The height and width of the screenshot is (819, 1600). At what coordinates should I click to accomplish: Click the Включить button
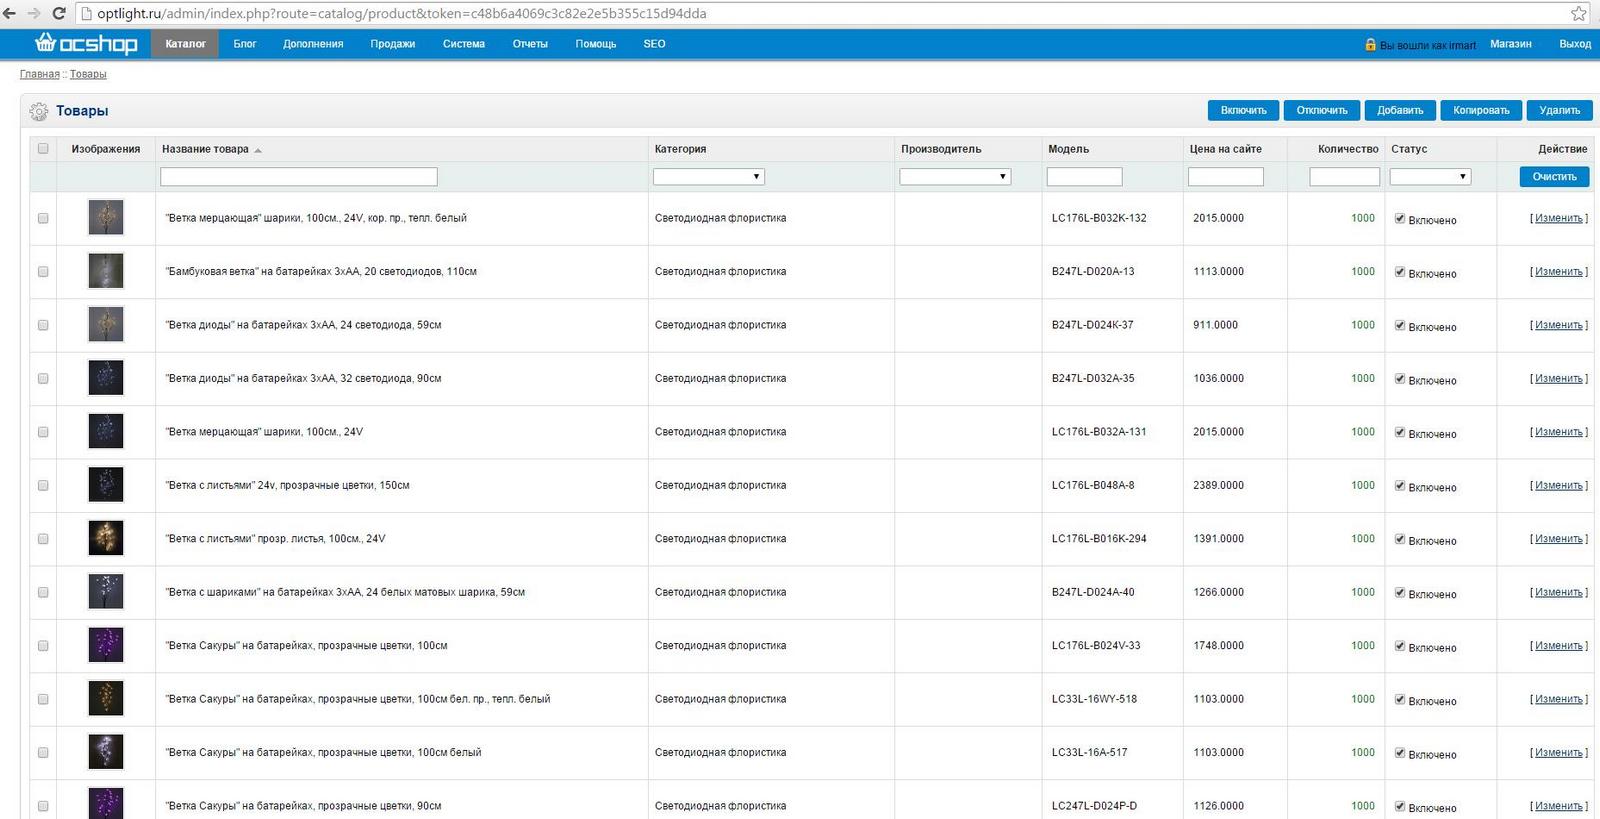coord(1244,110)
